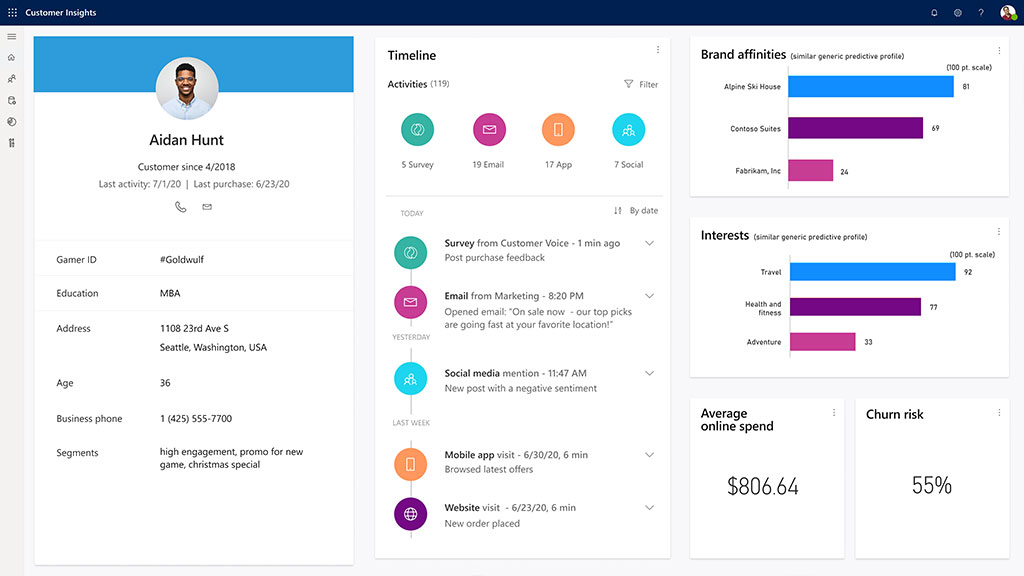
Task: Select the Travel interest bar
Action: pyautogui.click(x=870, y=271)
